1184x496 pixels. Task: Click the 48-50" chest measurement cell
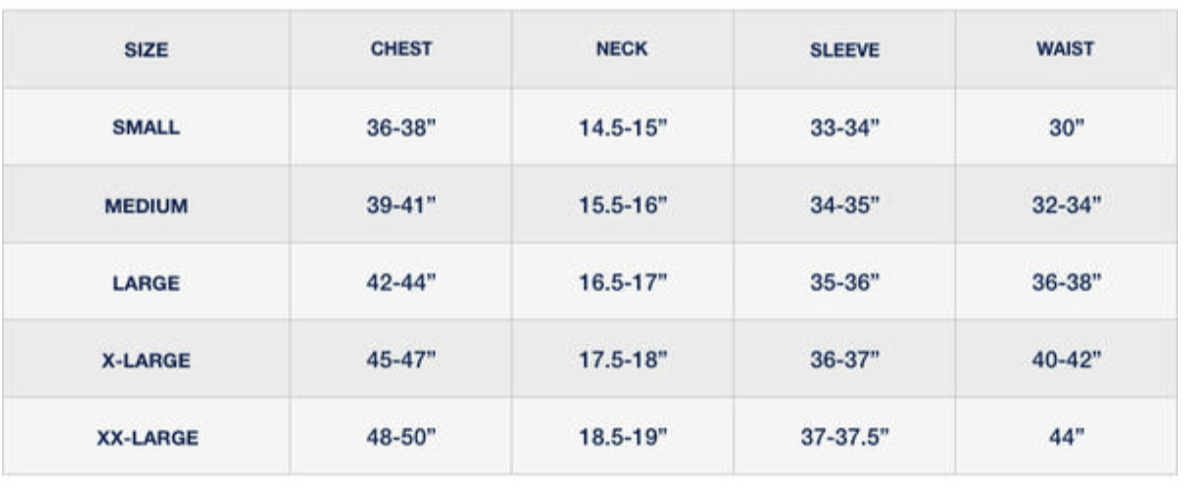pos(401,437)
